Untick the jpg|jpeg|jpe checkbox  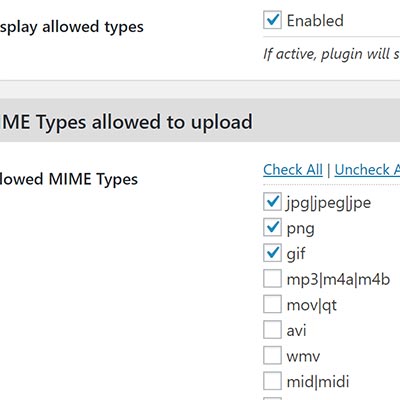272,202
